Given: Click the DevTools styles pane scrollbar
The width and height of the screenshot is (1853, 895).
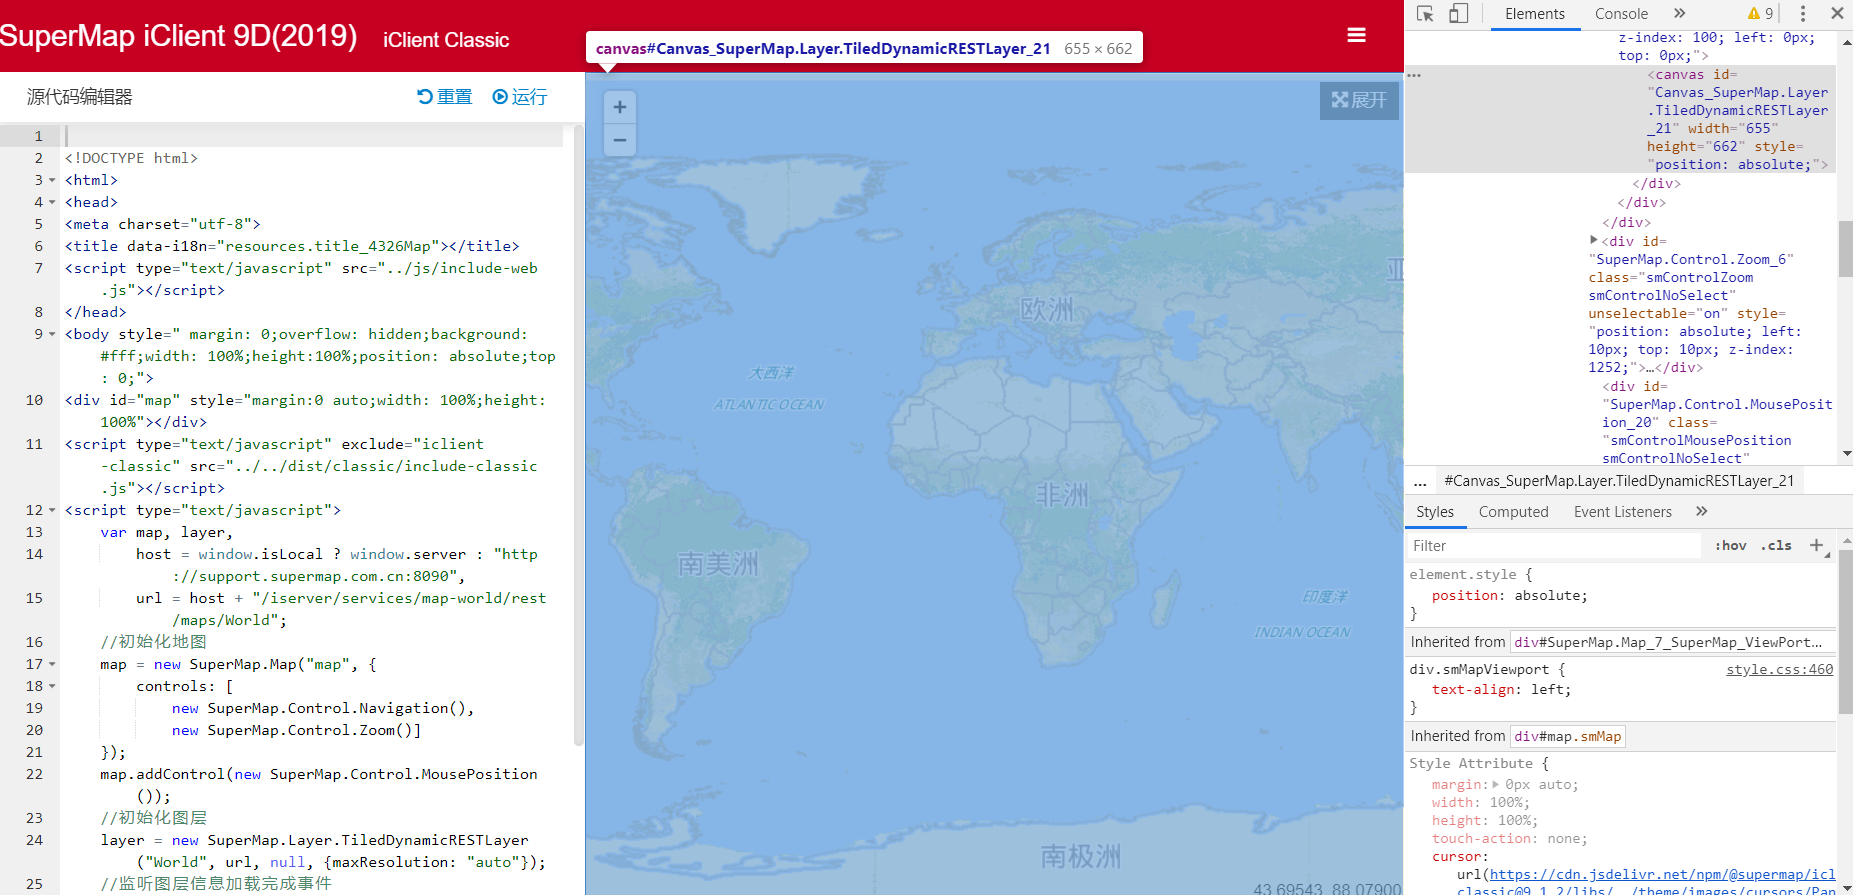Looking at the screenshot, I should 1845,630.
